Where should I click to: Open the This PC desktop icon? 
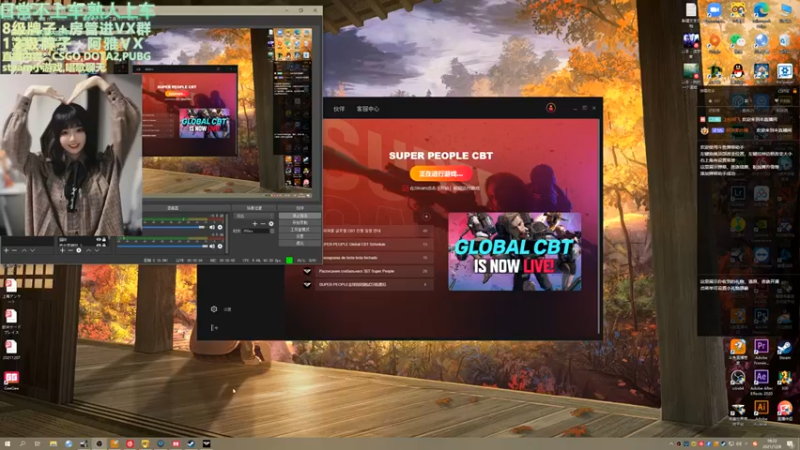tap(785, 10)
